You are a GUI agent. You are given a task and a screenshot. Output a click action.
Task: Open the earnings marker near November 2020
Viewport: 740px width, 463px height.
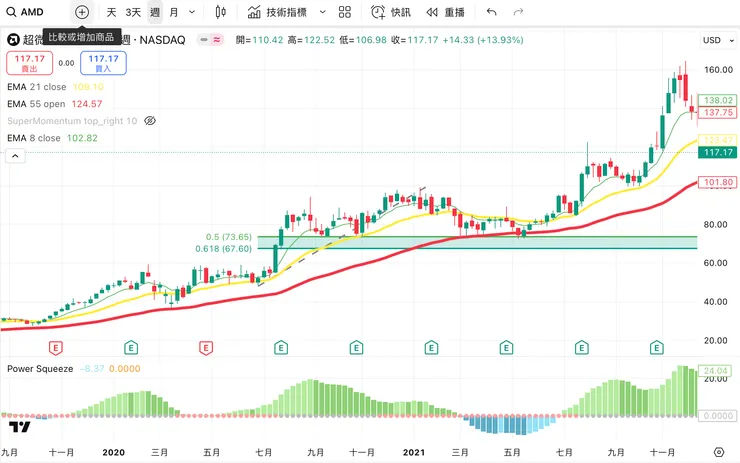[x=356, y=348]
